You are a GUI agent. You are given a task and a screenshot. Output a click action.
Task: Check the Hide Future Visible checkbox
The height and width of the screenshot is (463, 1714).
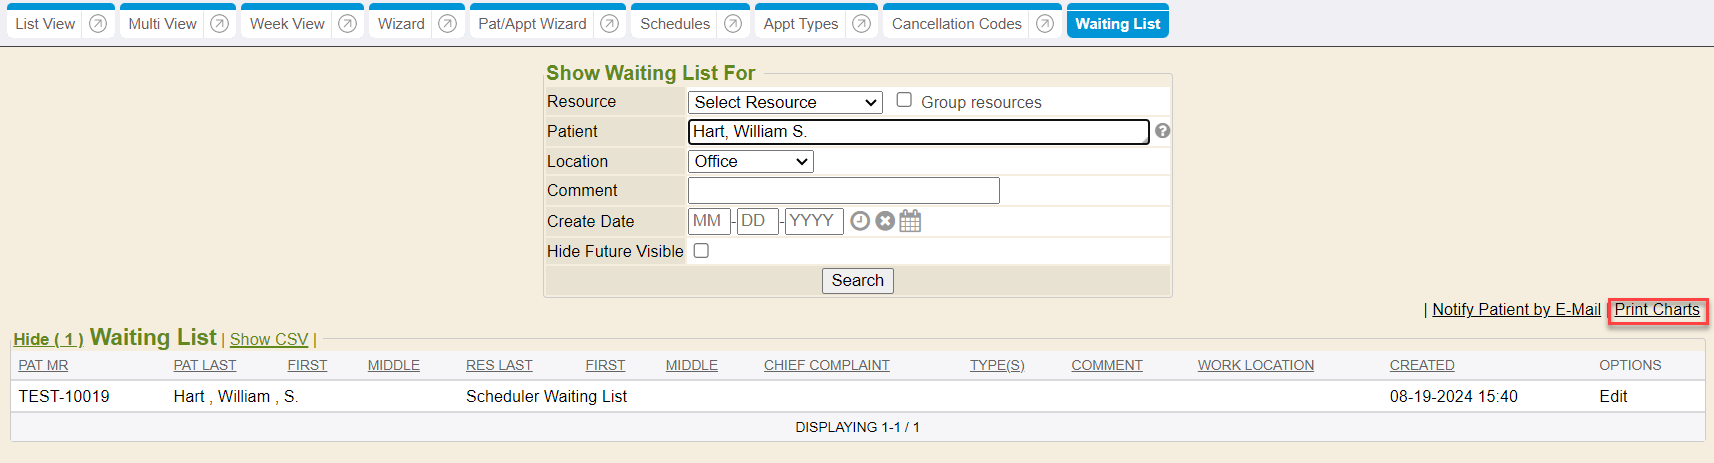coord(701,251)
